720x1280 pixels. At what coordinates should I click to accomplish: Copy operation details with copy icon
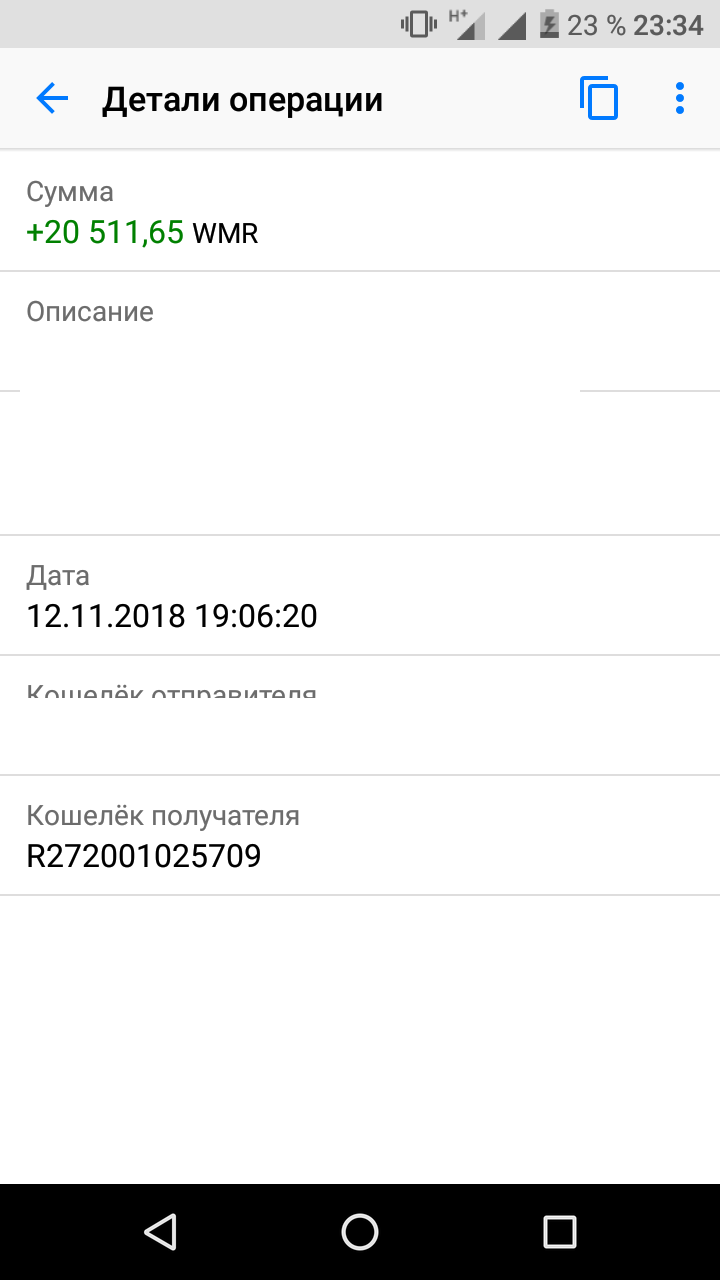598,99
